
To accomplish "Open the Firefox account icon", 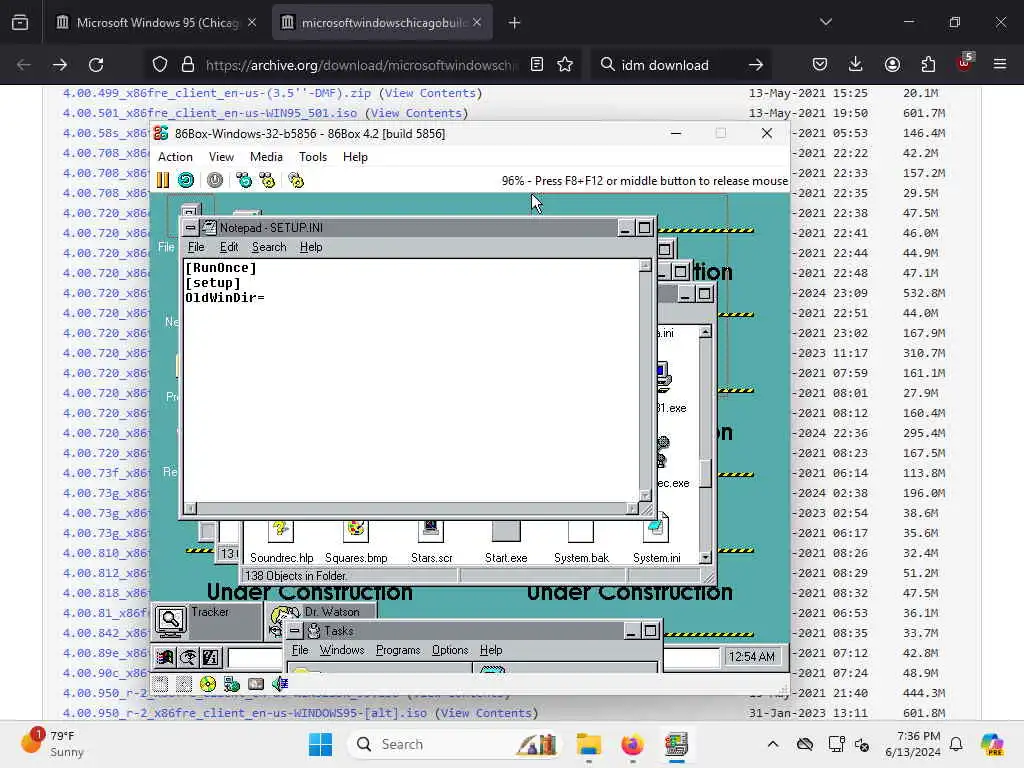I will (x=892, y=64).
